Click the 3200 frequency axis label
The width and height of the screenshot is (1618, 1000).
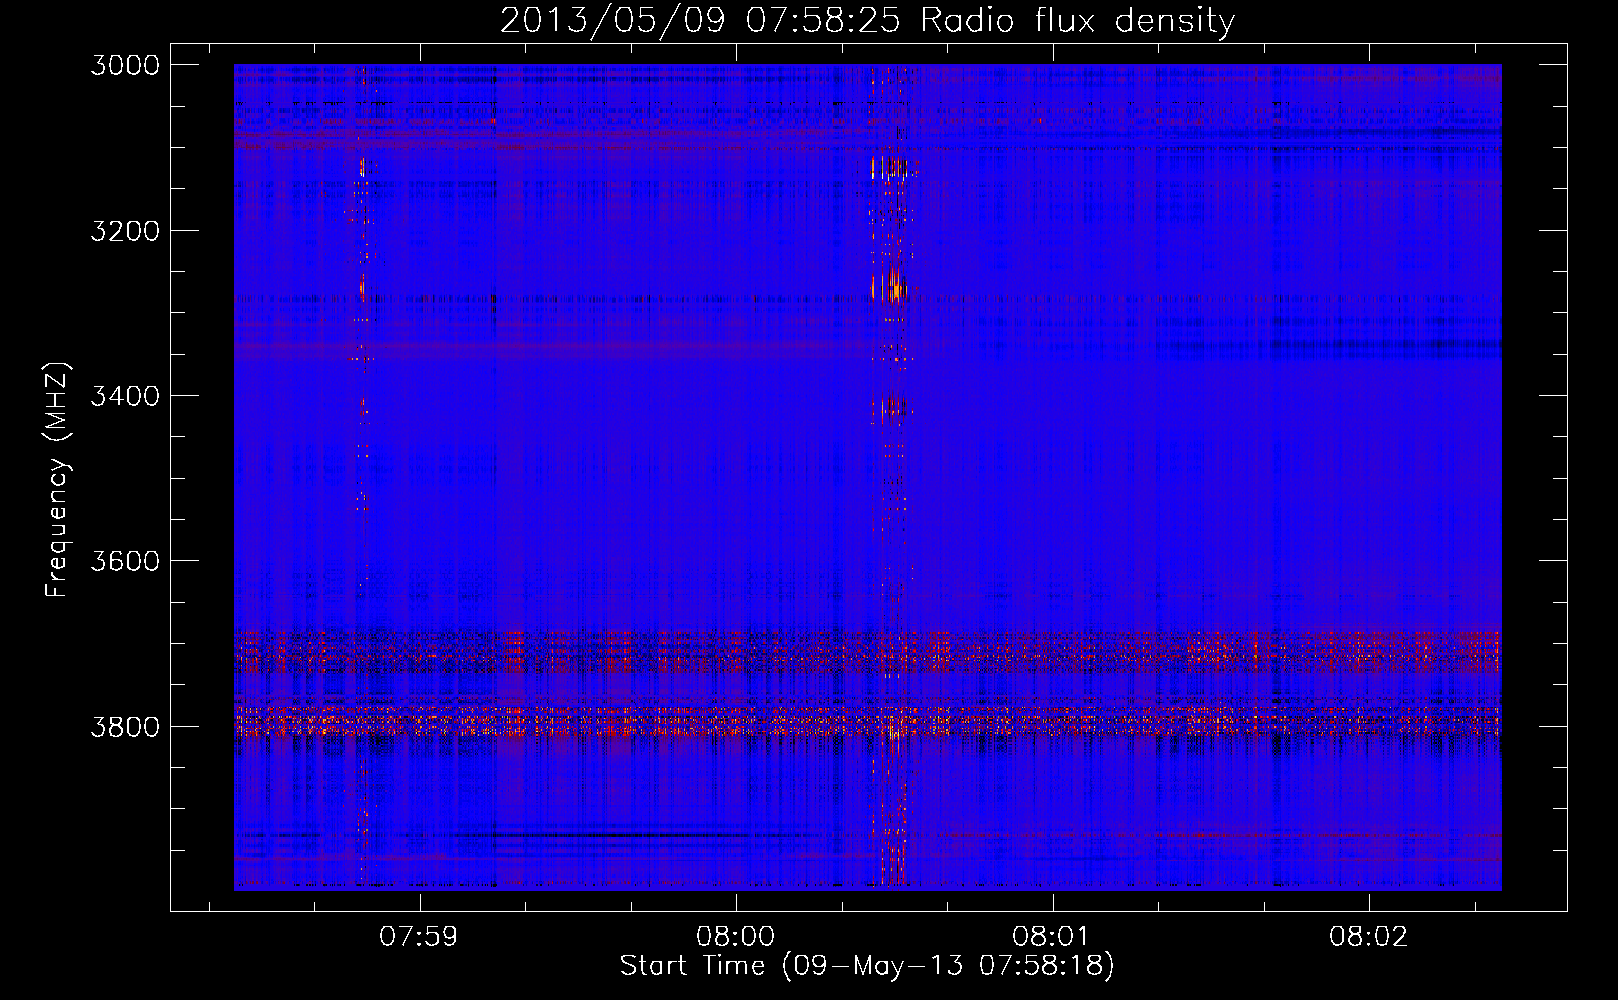pos(125,231)
